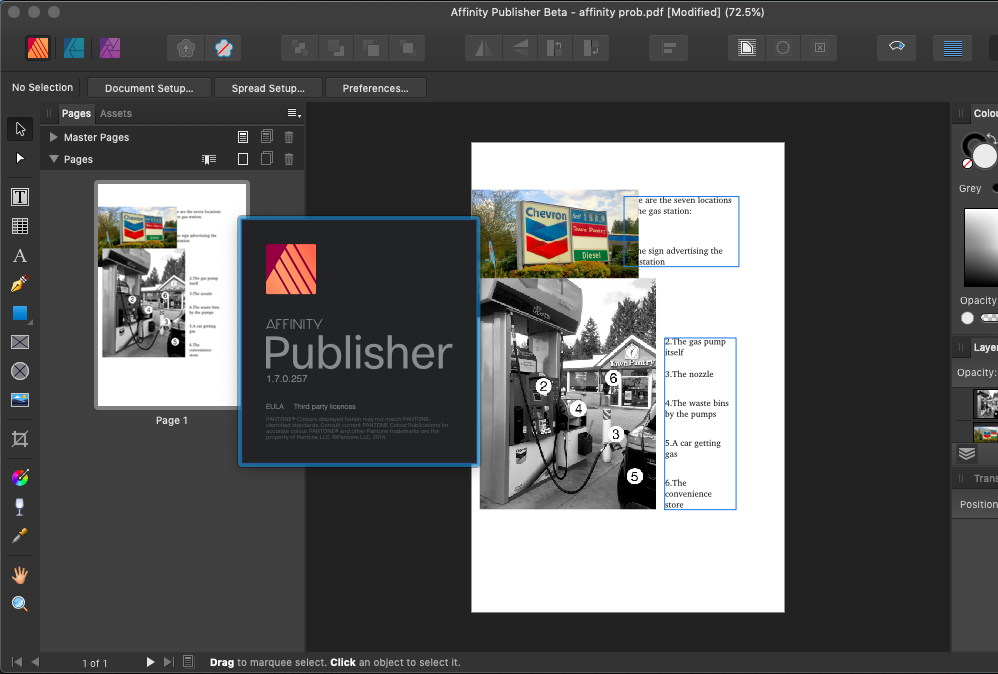Switch to the Photo persona
Screen dimensions: 998x674
point(109,48)
